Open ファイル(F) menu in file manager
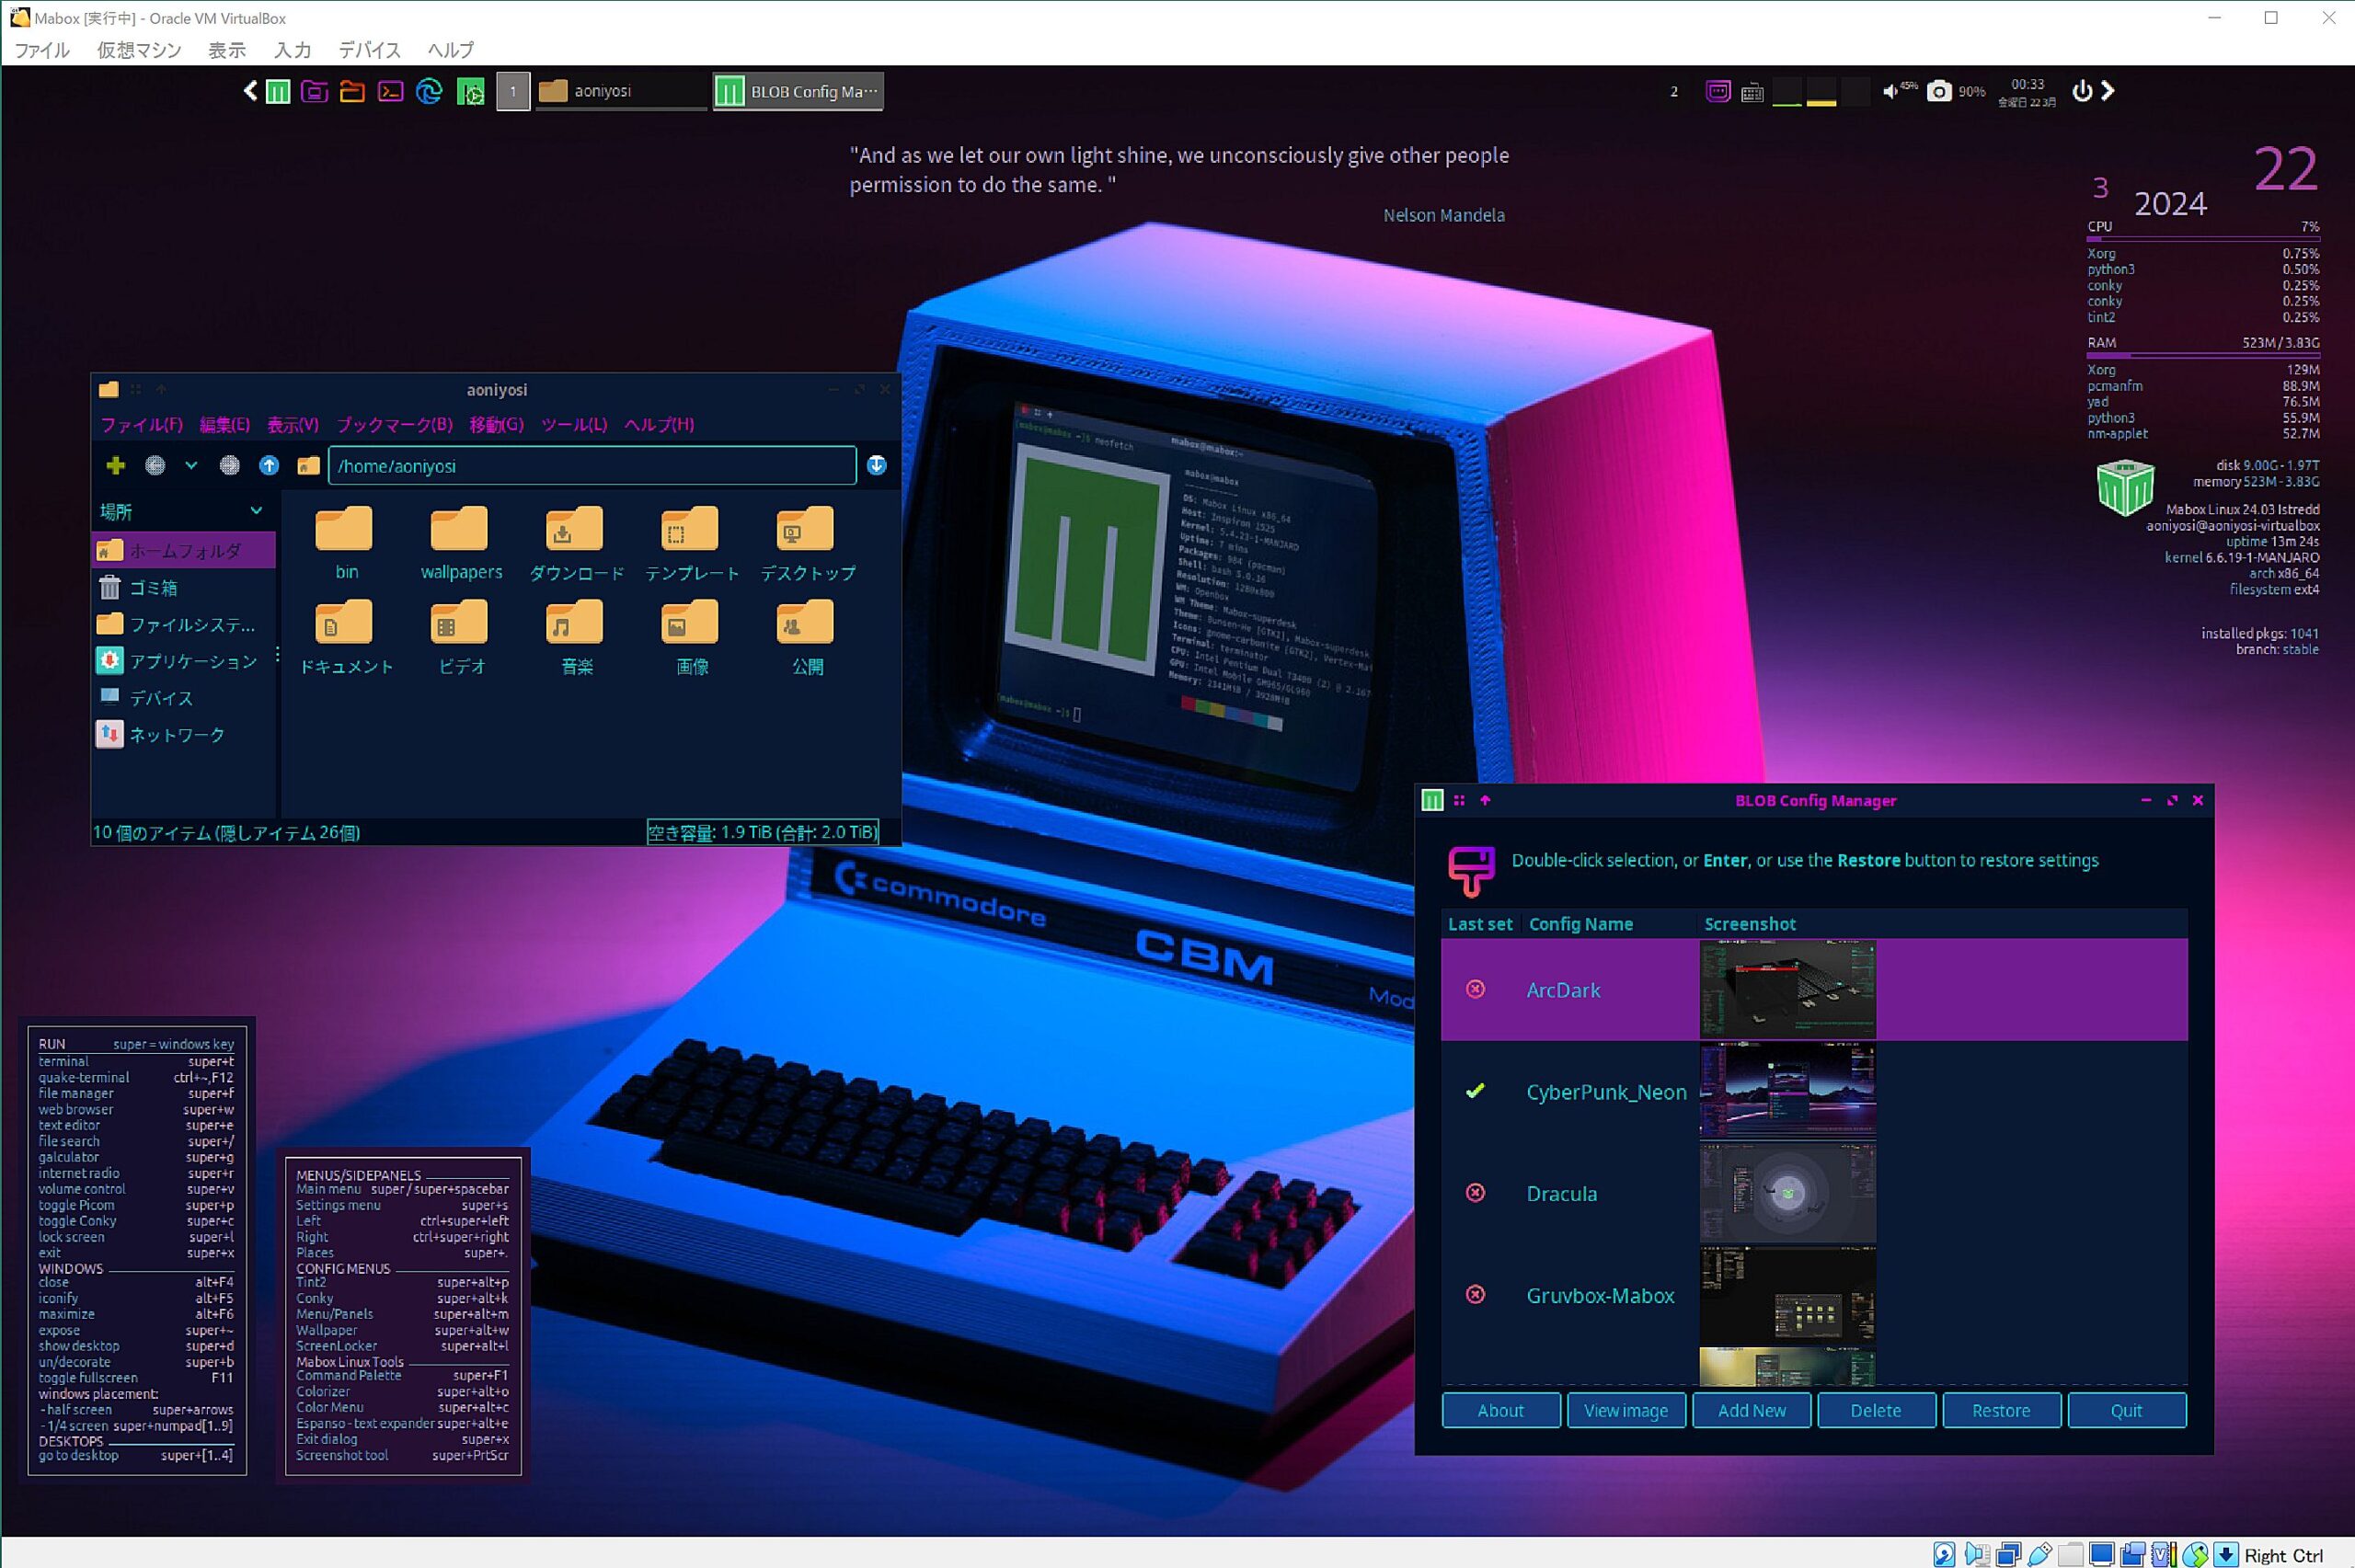Viewport: 2355px width, 1568px height. [142, 424]
